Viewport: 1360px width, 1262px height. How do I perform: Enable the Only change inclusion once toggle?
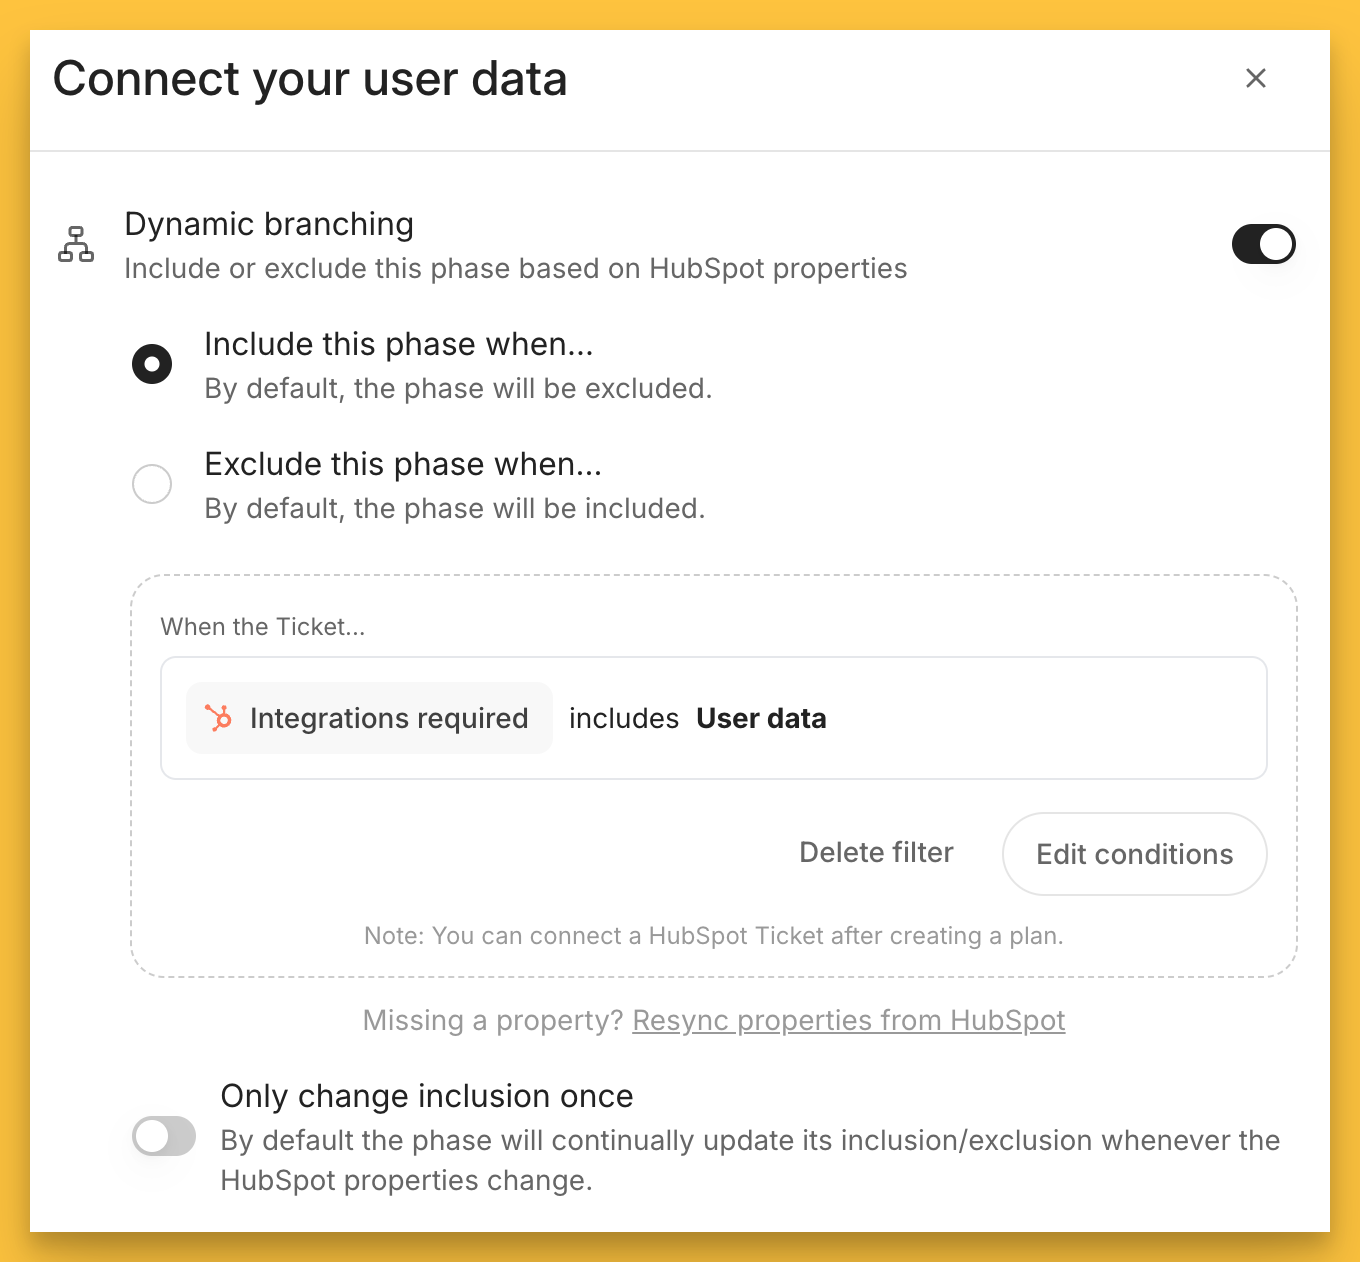[x=164, y=1136]
